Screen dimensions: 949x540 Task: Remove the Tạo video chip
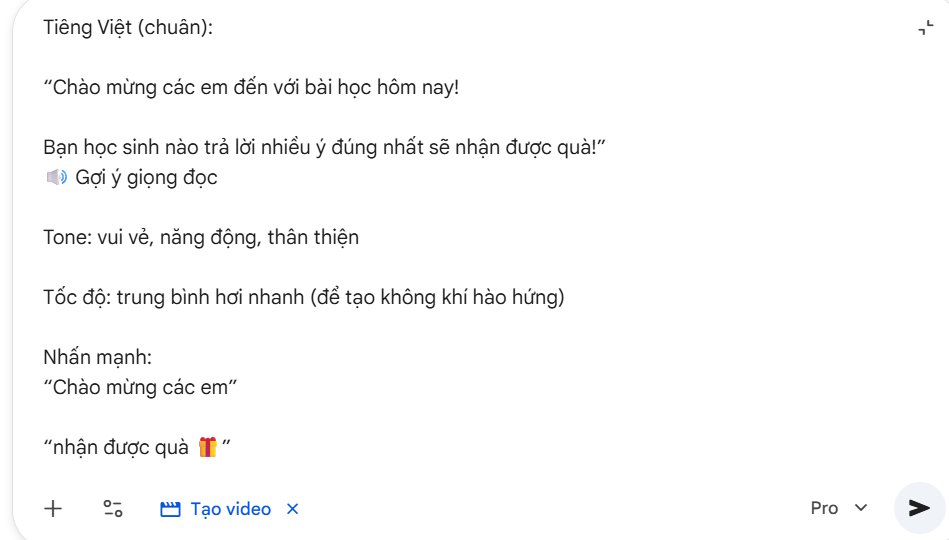(292, 509)
